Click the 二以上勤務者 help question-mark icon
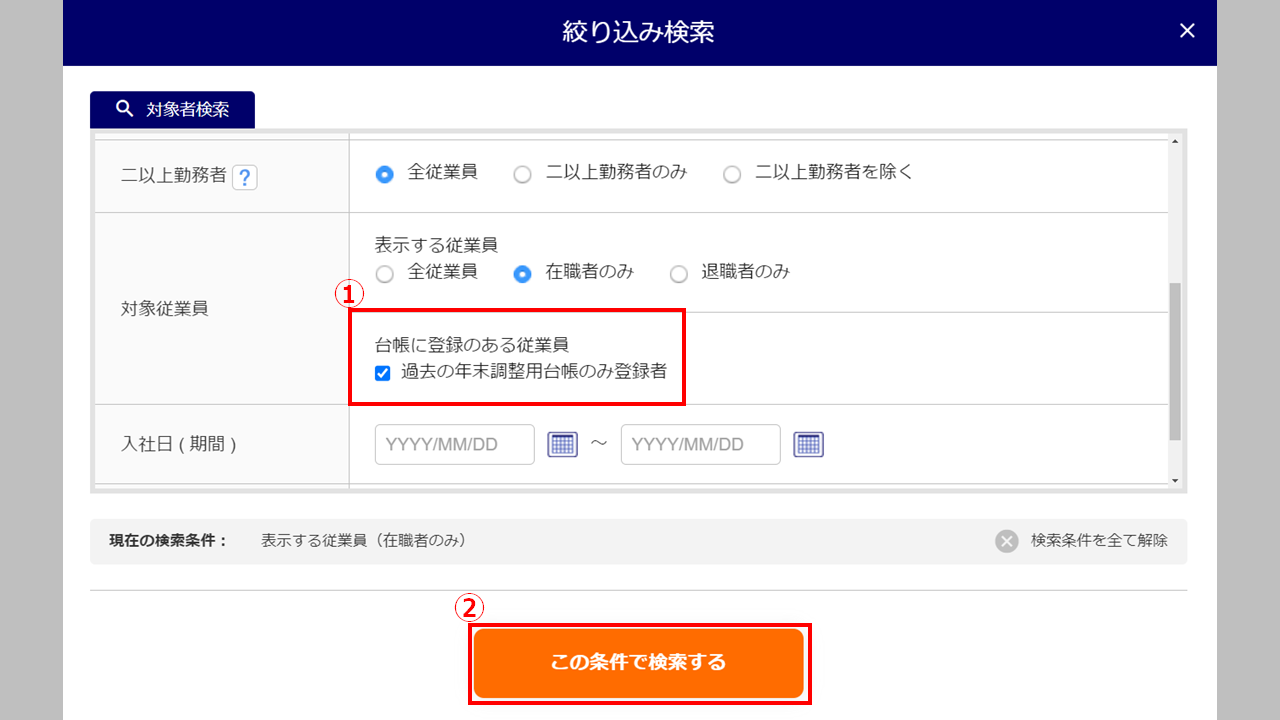Image resolution: width=1280 pixels, height=720 pixels. tap(245, 177)
